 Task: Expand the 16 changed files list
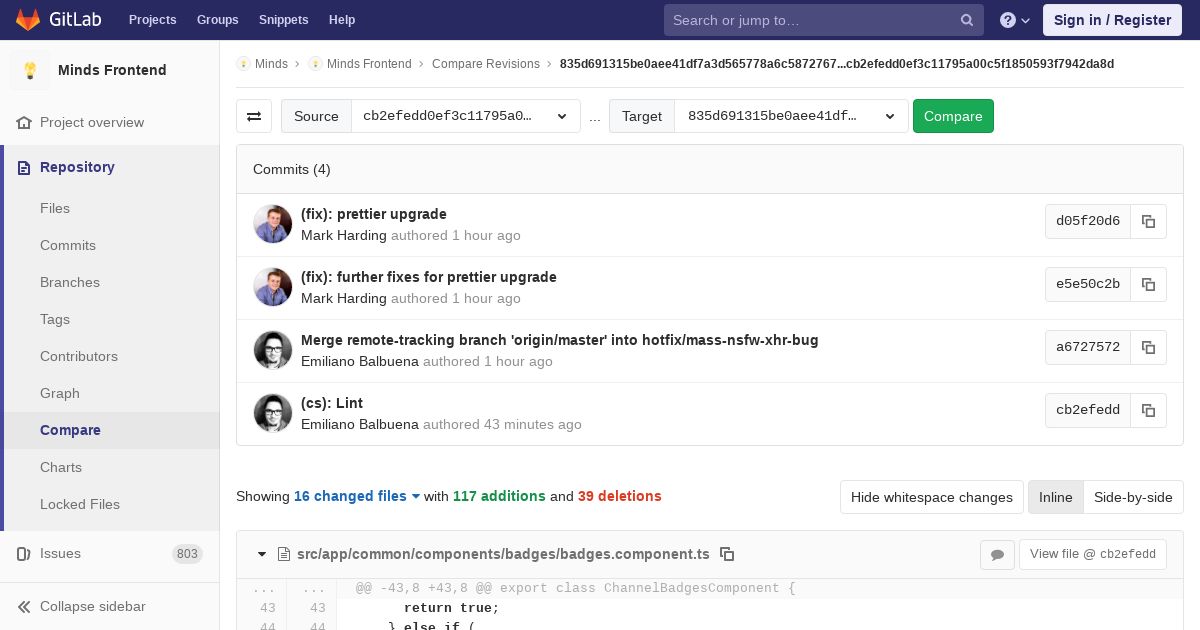click(x=357, y=496)
